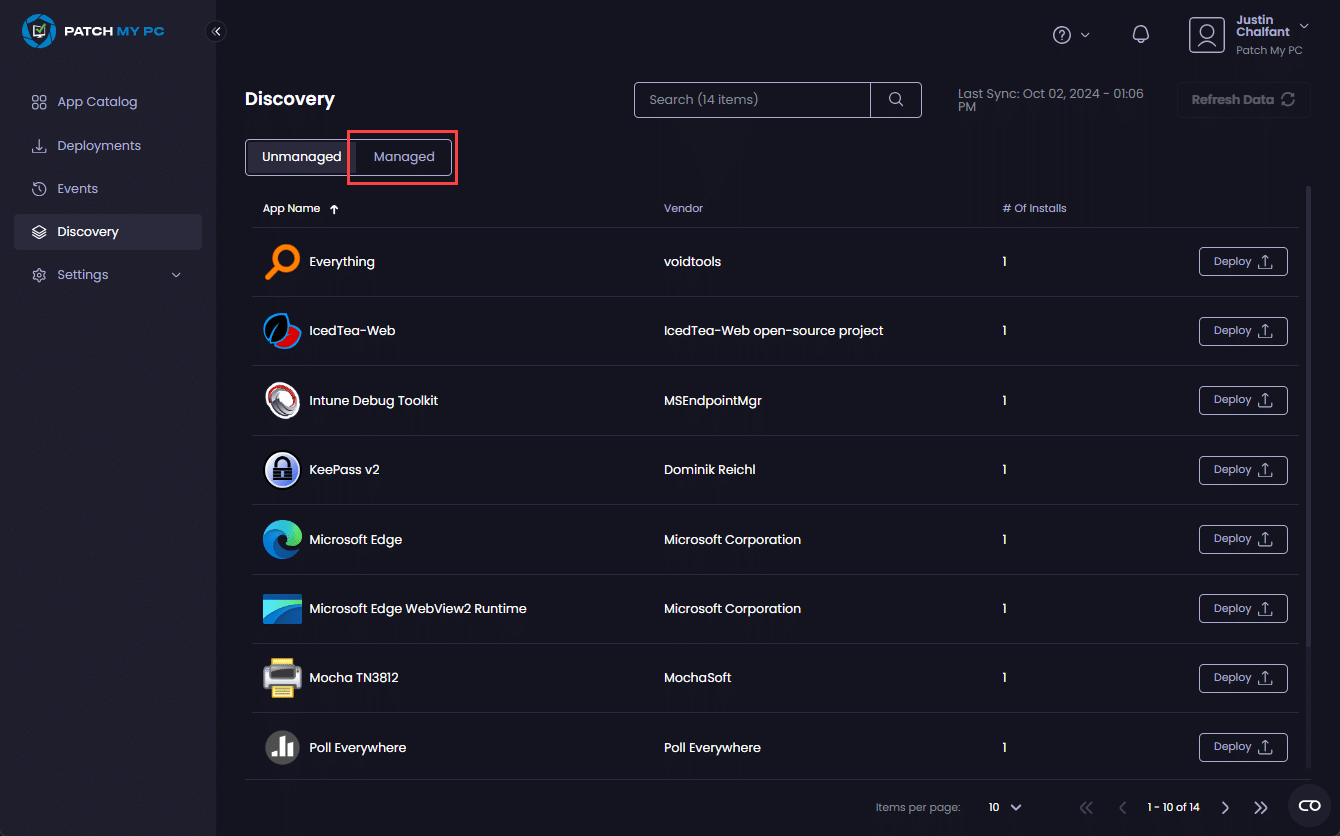
Task: Click into the Search items field
Action: (752, 100)
